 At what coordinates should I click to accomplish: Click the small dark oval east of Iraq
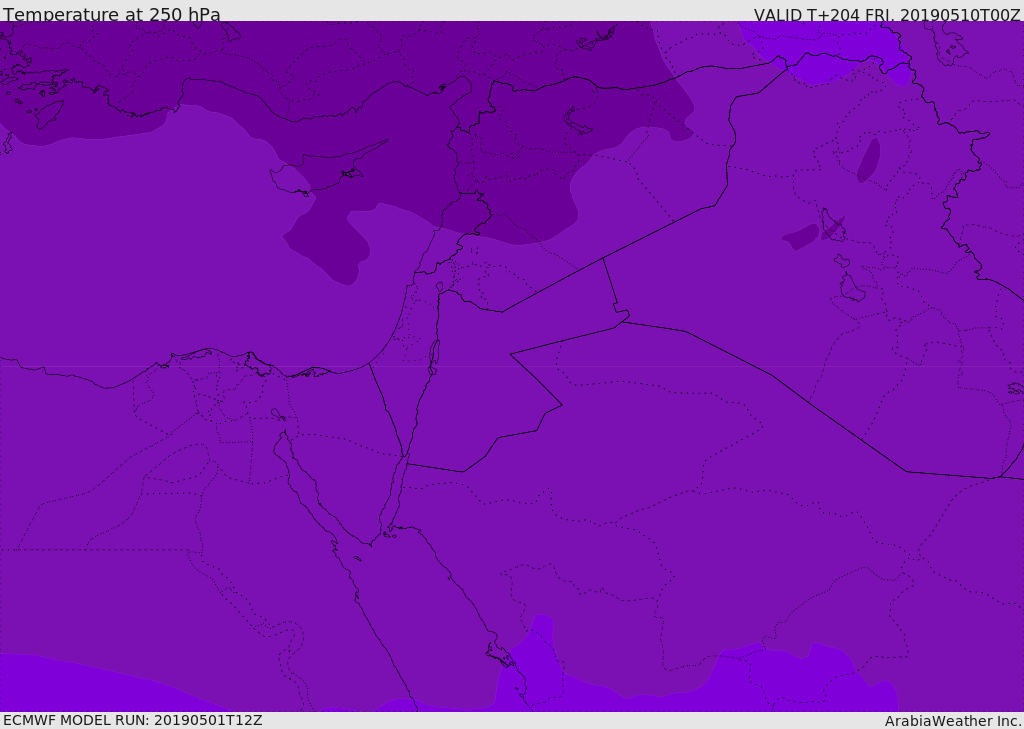click(x=868, y=160)
